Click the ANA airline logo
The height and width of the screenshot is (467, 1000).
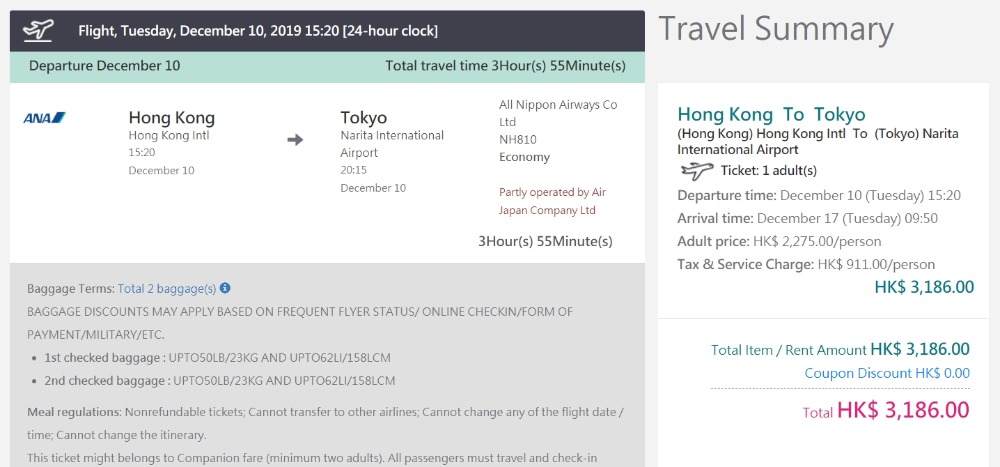point(44,118)
